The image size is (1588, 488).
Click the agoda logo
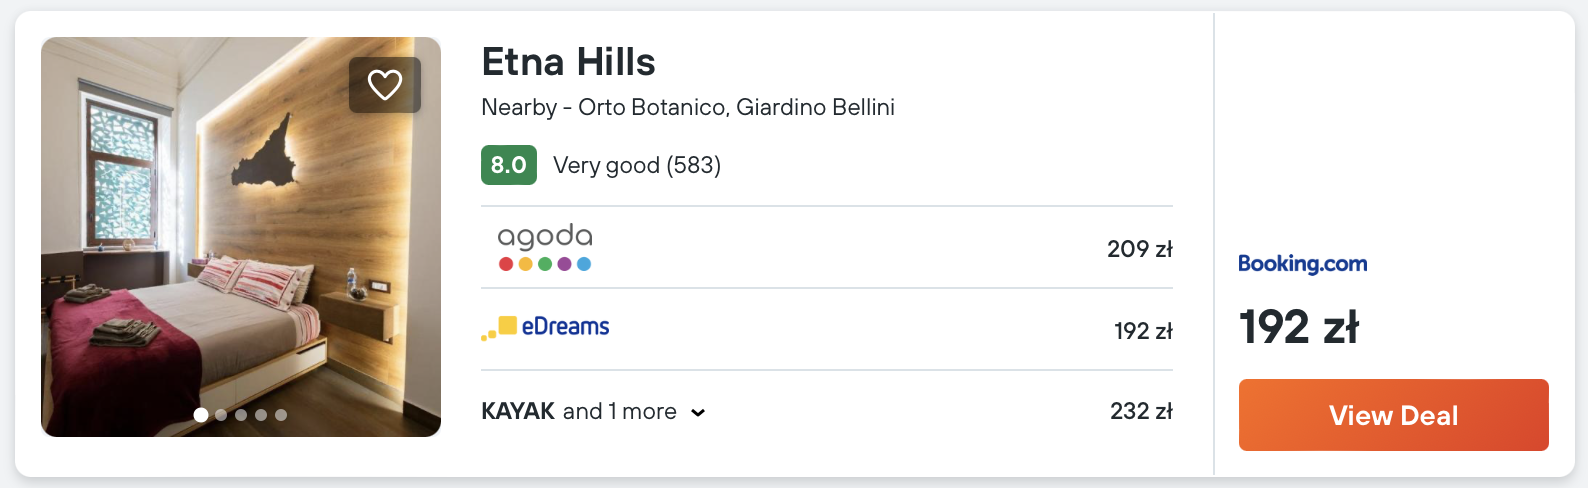tap(545, 247)
